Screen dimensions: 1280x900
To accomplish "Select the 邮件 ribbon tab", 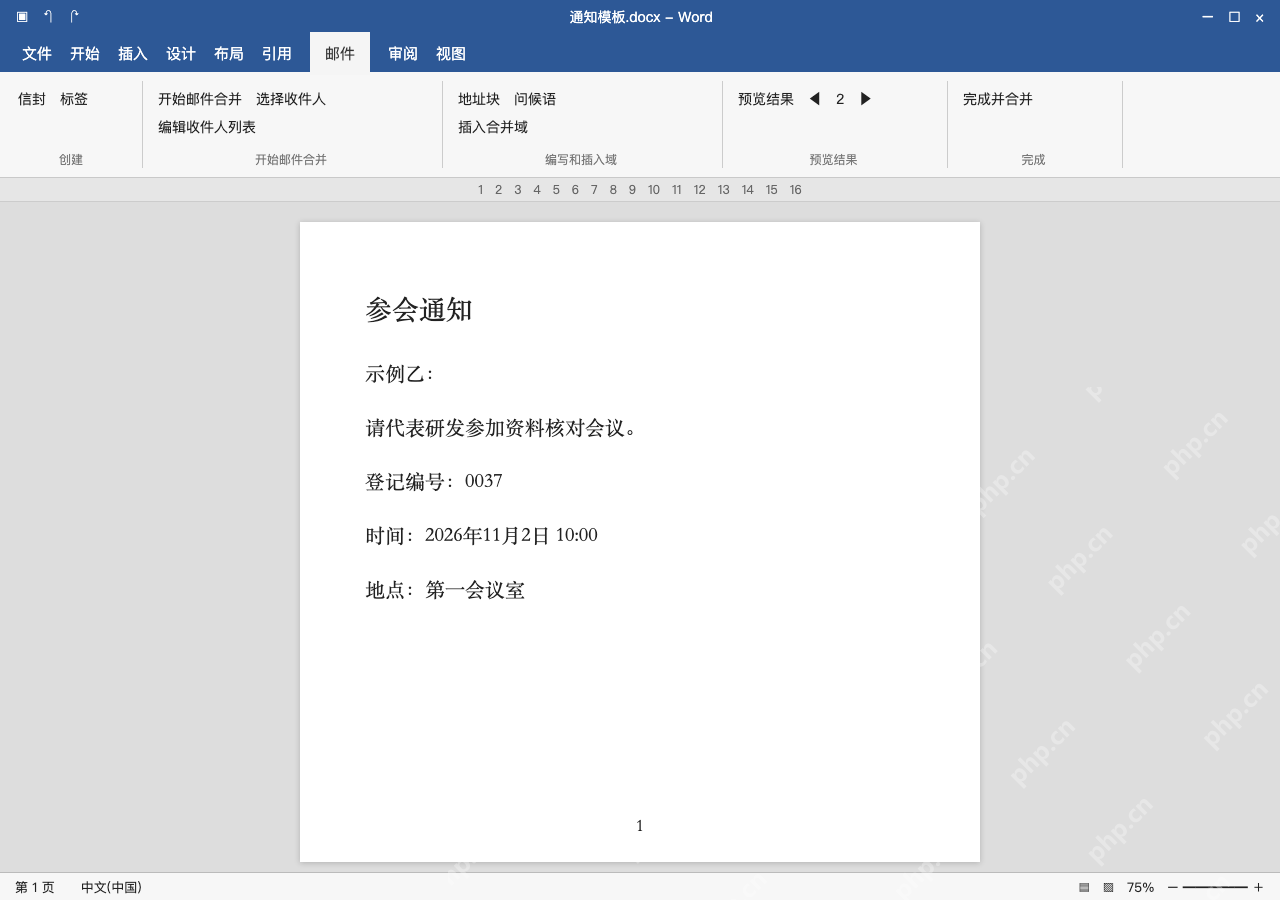I will tap(340, 53).
